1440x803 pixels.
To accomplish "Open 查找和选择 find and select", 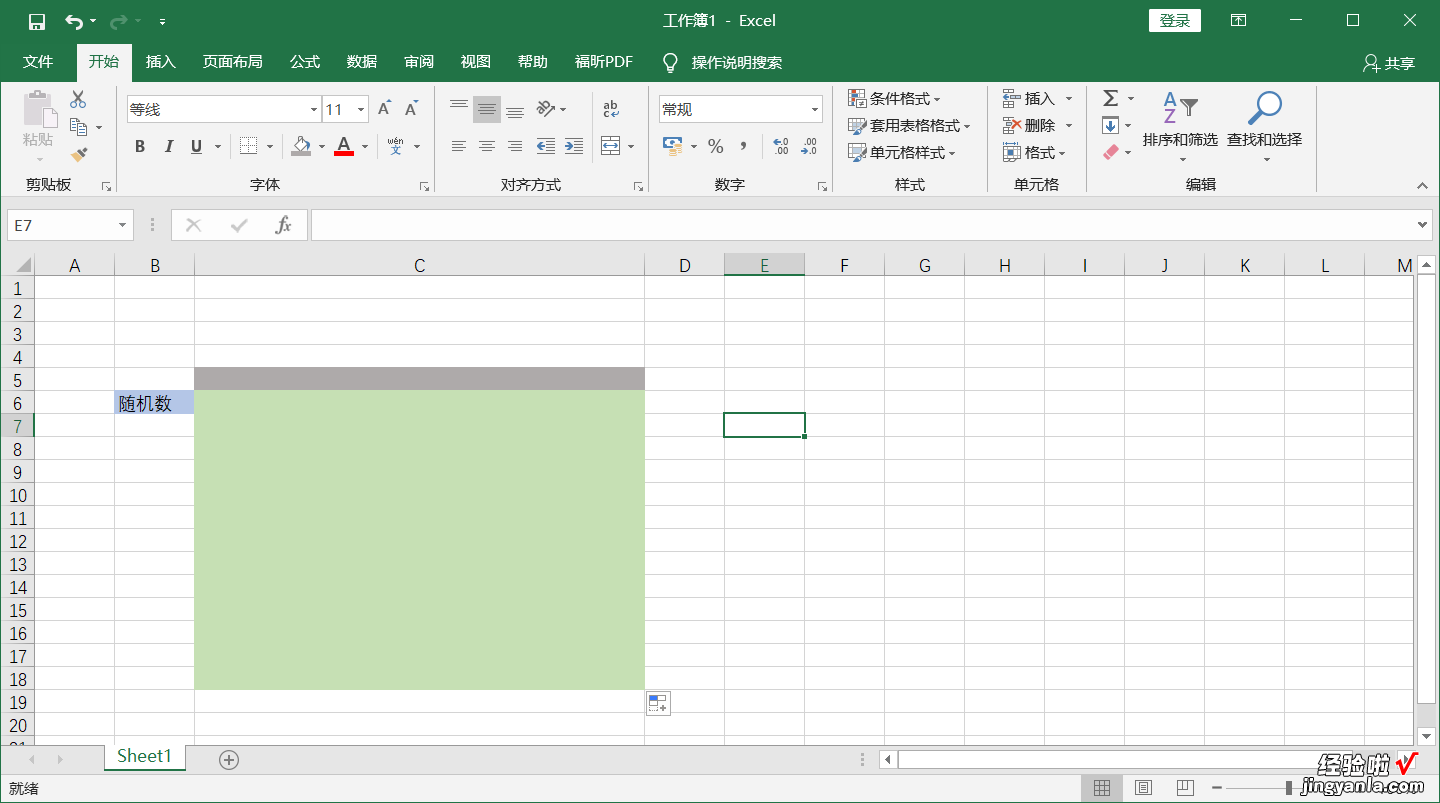I will pyautogui.click(x=1265, y=127).
